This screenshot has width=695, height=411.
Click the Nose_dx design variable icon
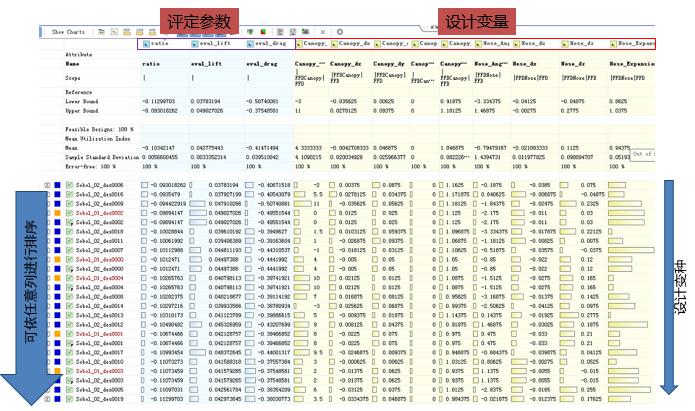point(517,43)
